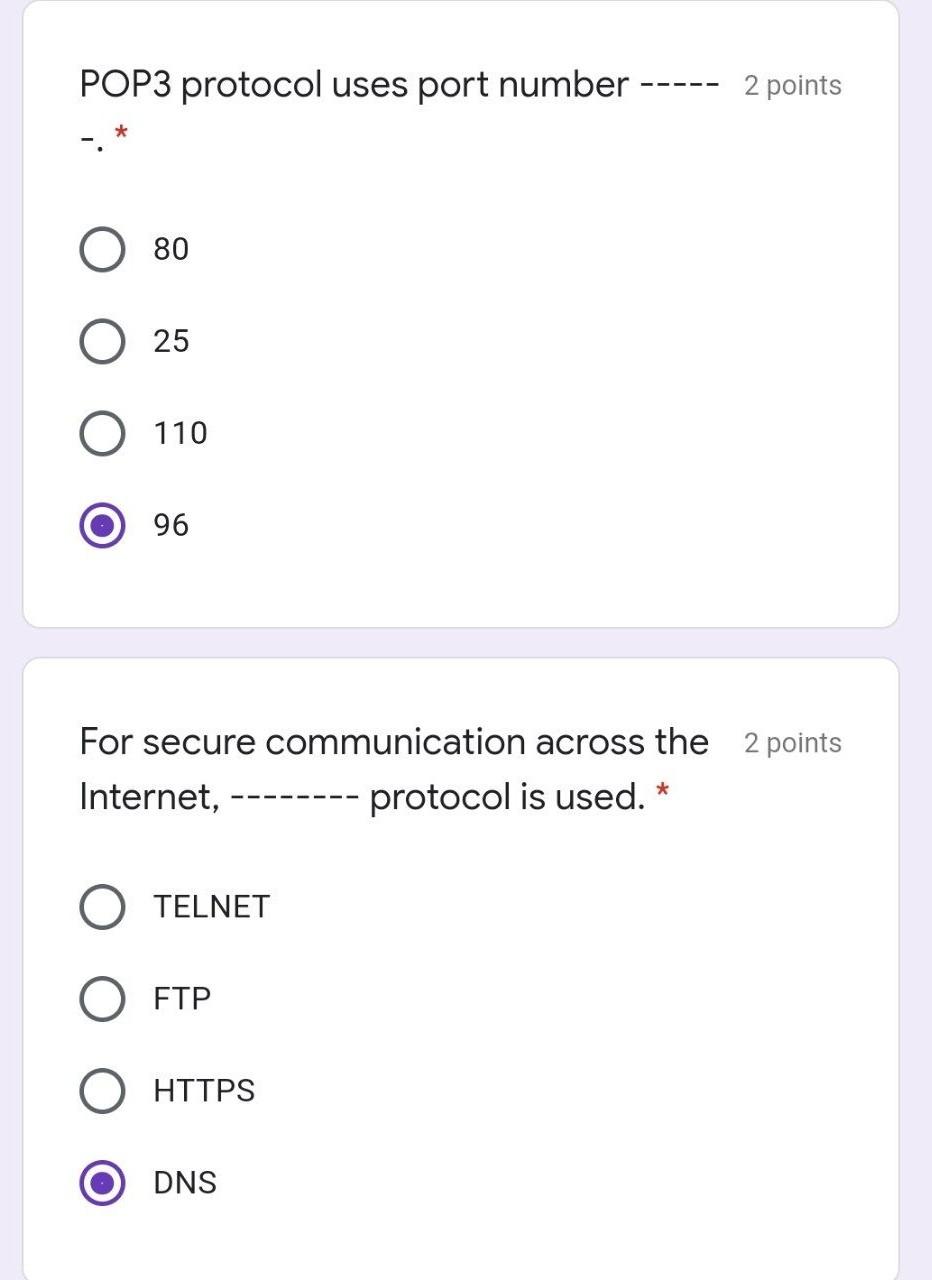This screenshot has width=932, height=1280.
Task: Click the option label text 25
Action: point(171,340)
